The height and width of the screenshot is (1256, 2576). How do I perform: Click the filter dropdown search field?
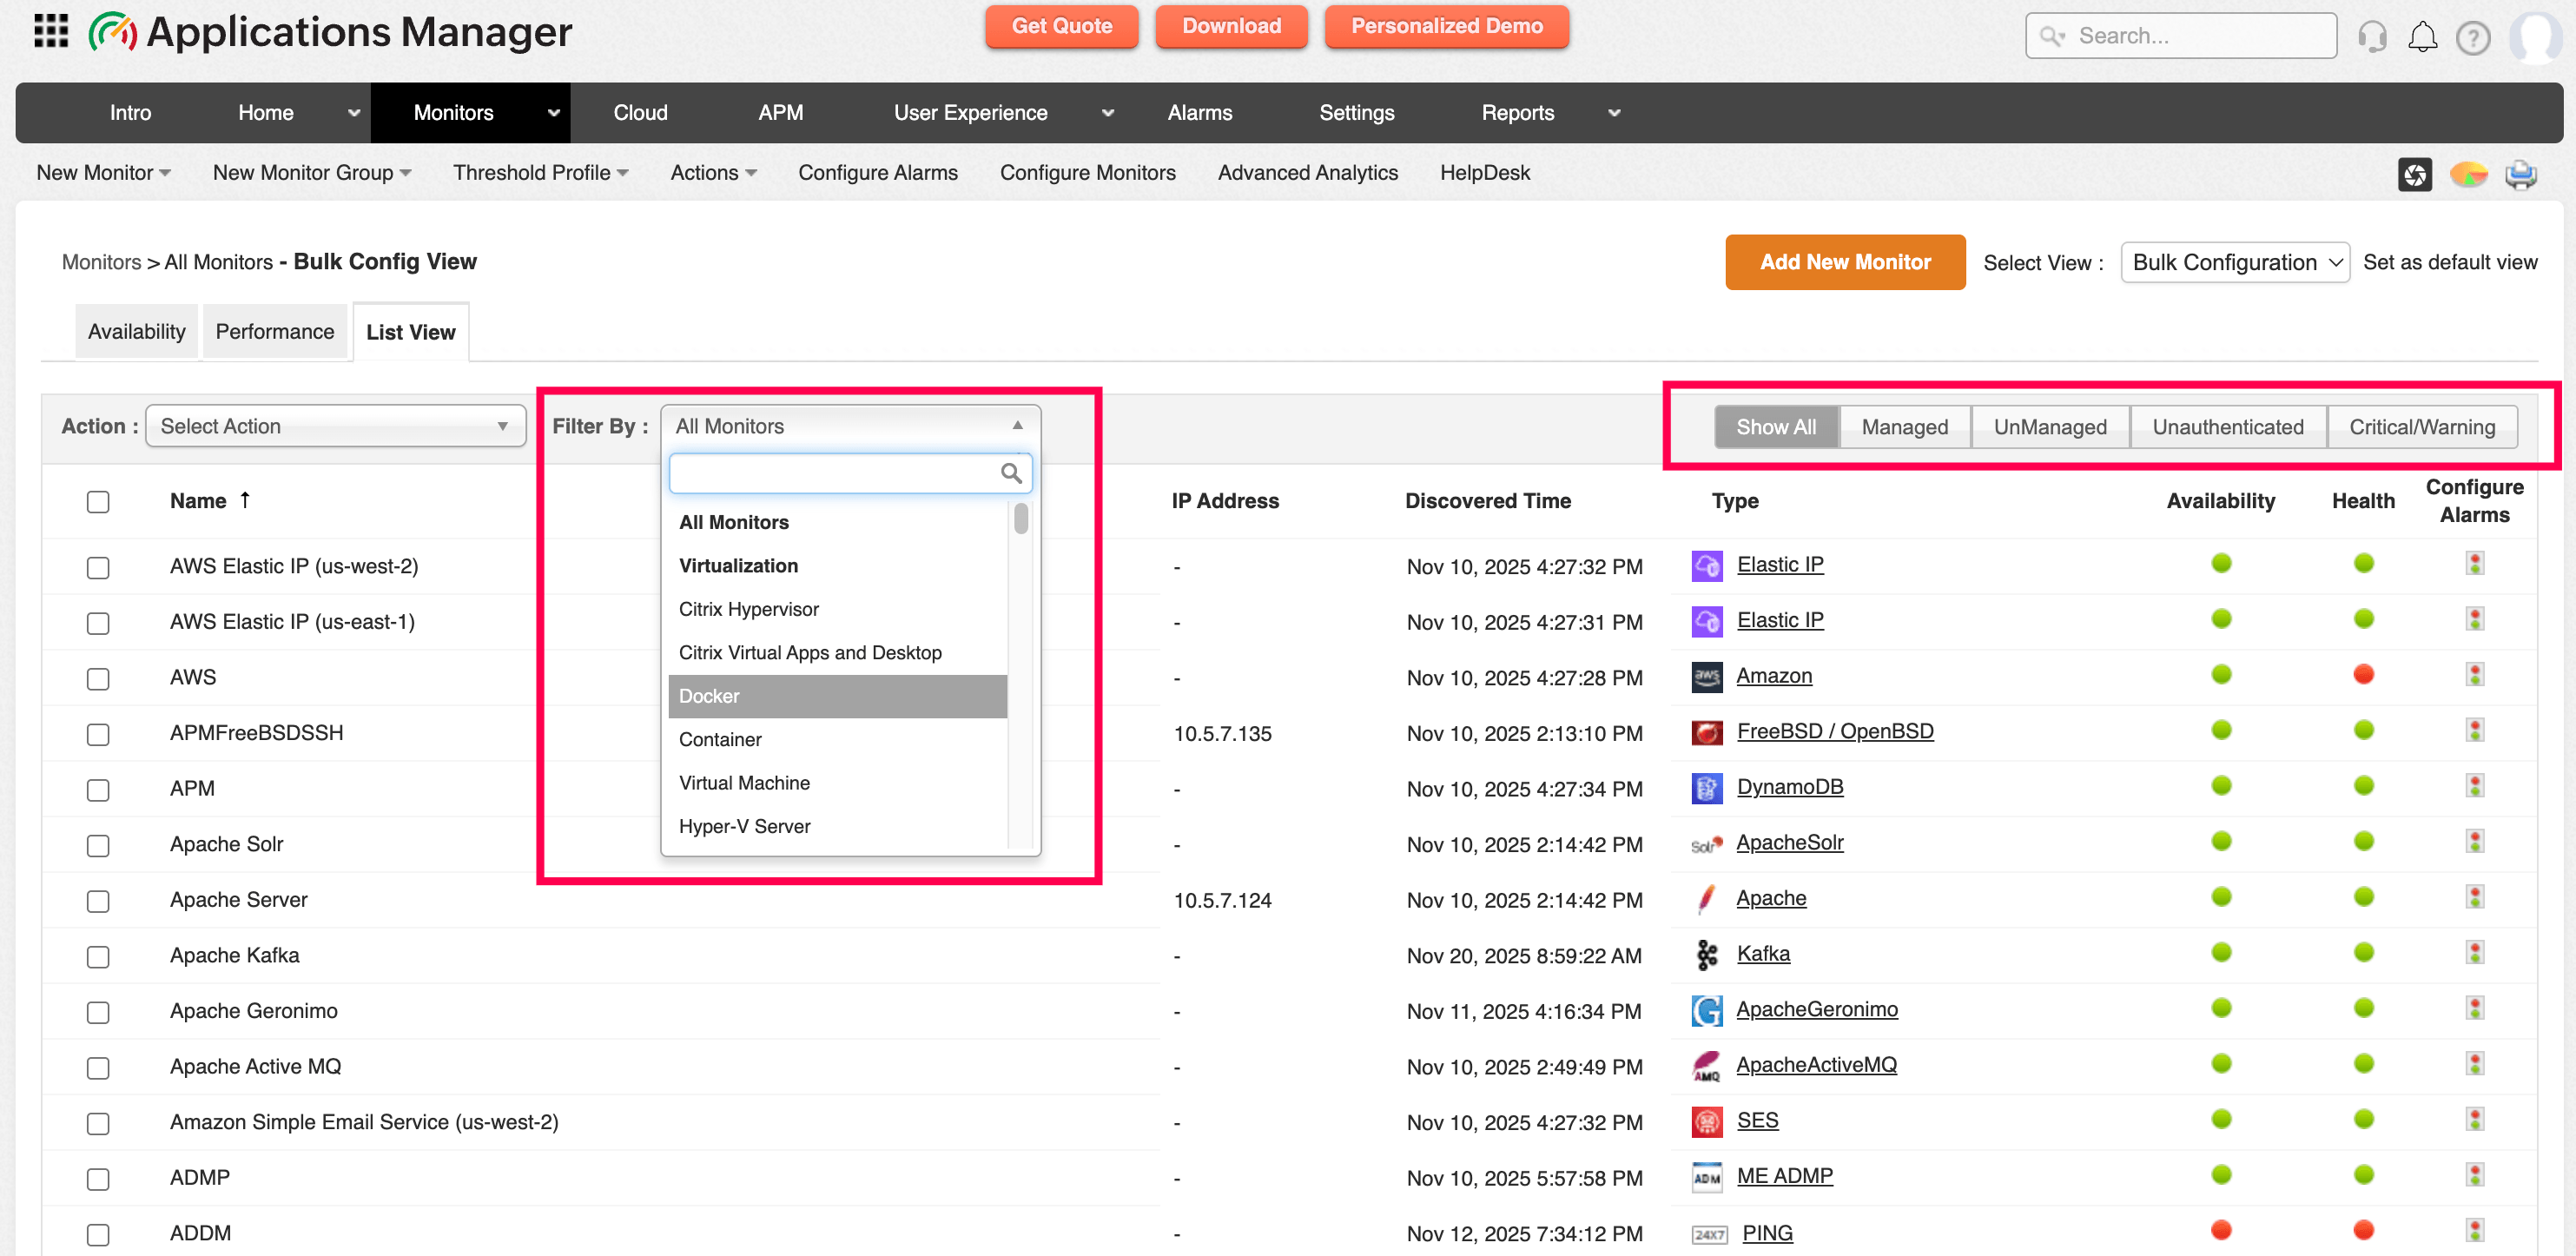pyautogui.click(x=850, y=473)
